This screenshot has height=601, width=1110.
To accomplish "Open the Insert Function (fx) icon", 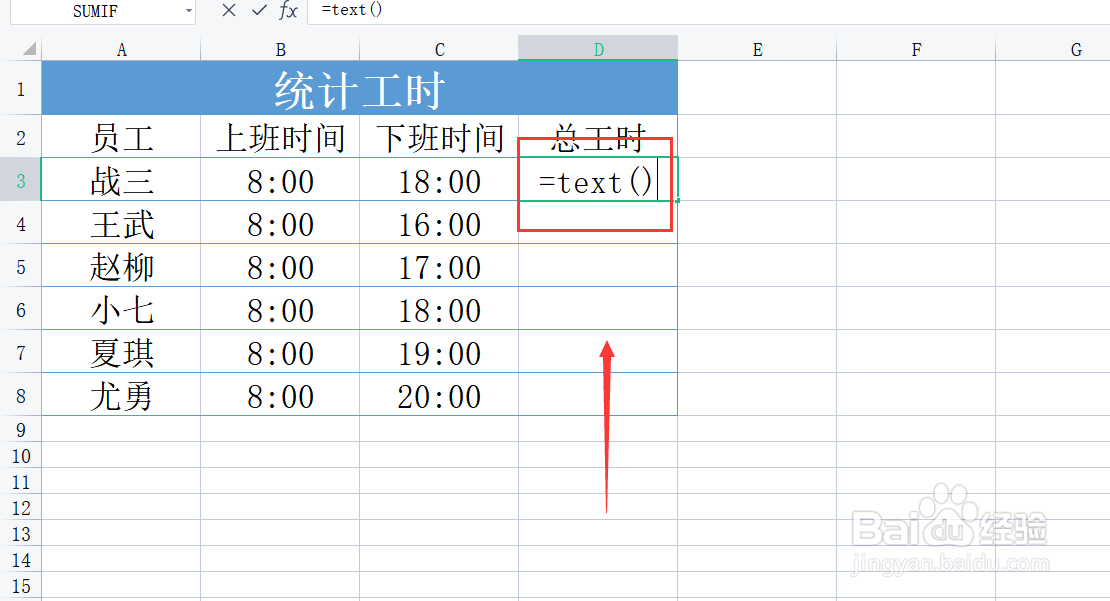I will click(287, 11).
